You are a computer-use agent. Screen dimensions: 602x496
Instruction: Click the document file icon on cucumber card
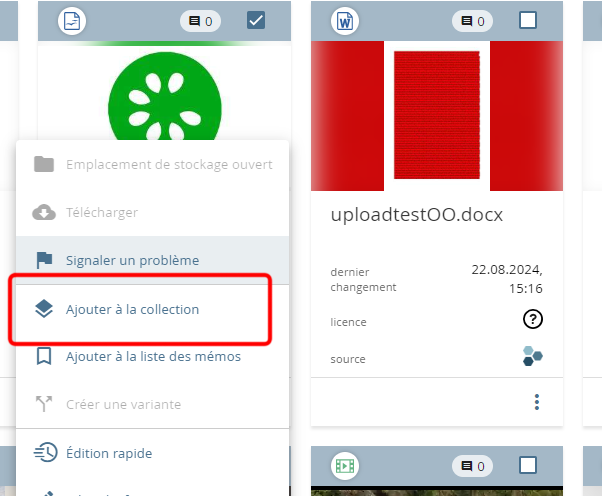(x=72, y=21)
